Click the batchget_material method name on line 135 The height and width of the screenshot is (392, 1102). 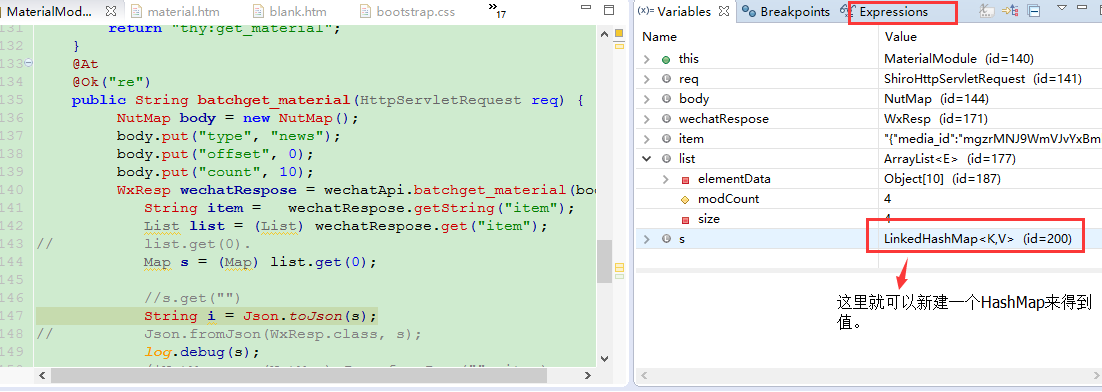tap(273, 100)
